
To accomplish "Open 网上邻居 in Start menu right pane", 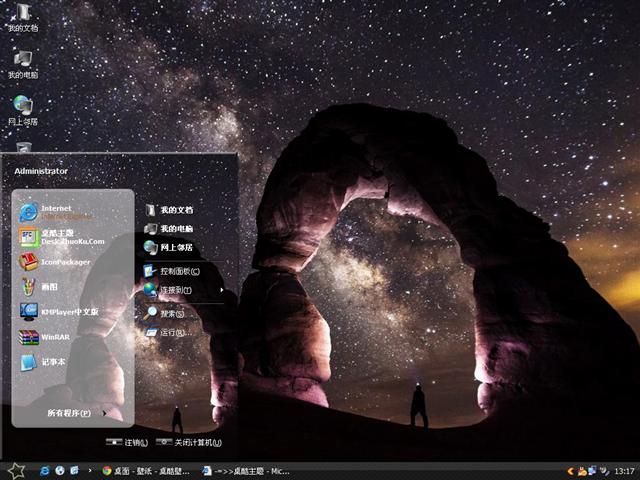I will (168, 247).
